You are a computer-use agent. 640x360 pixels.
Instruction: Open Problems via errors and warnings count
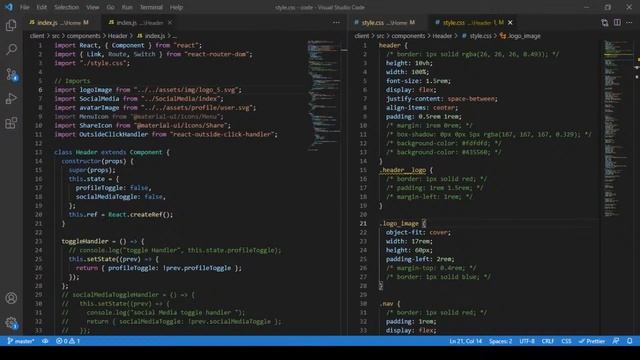pyautogui.click(x=68, y=341)
